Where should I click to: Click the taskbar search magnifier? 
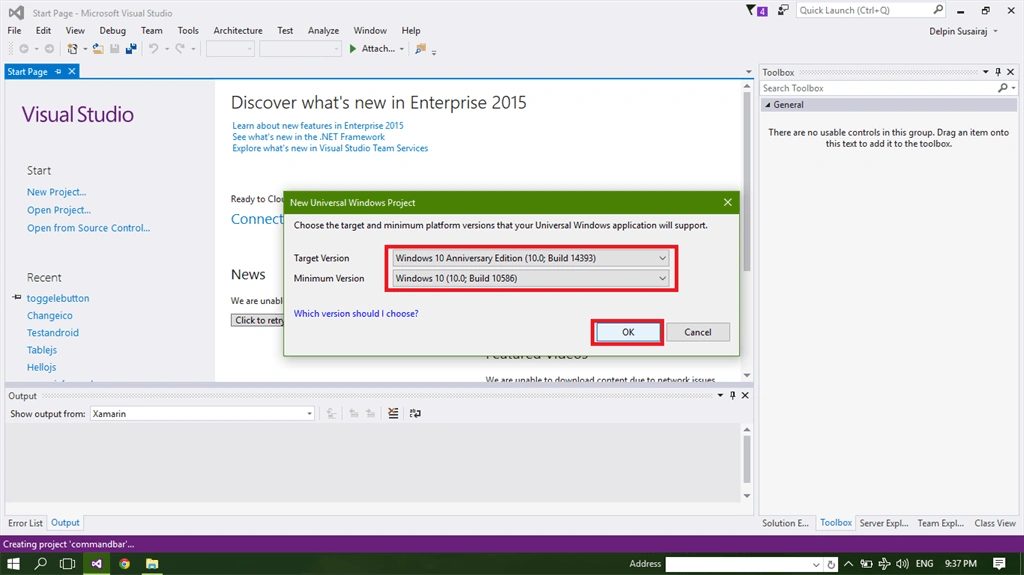(40, 563)
